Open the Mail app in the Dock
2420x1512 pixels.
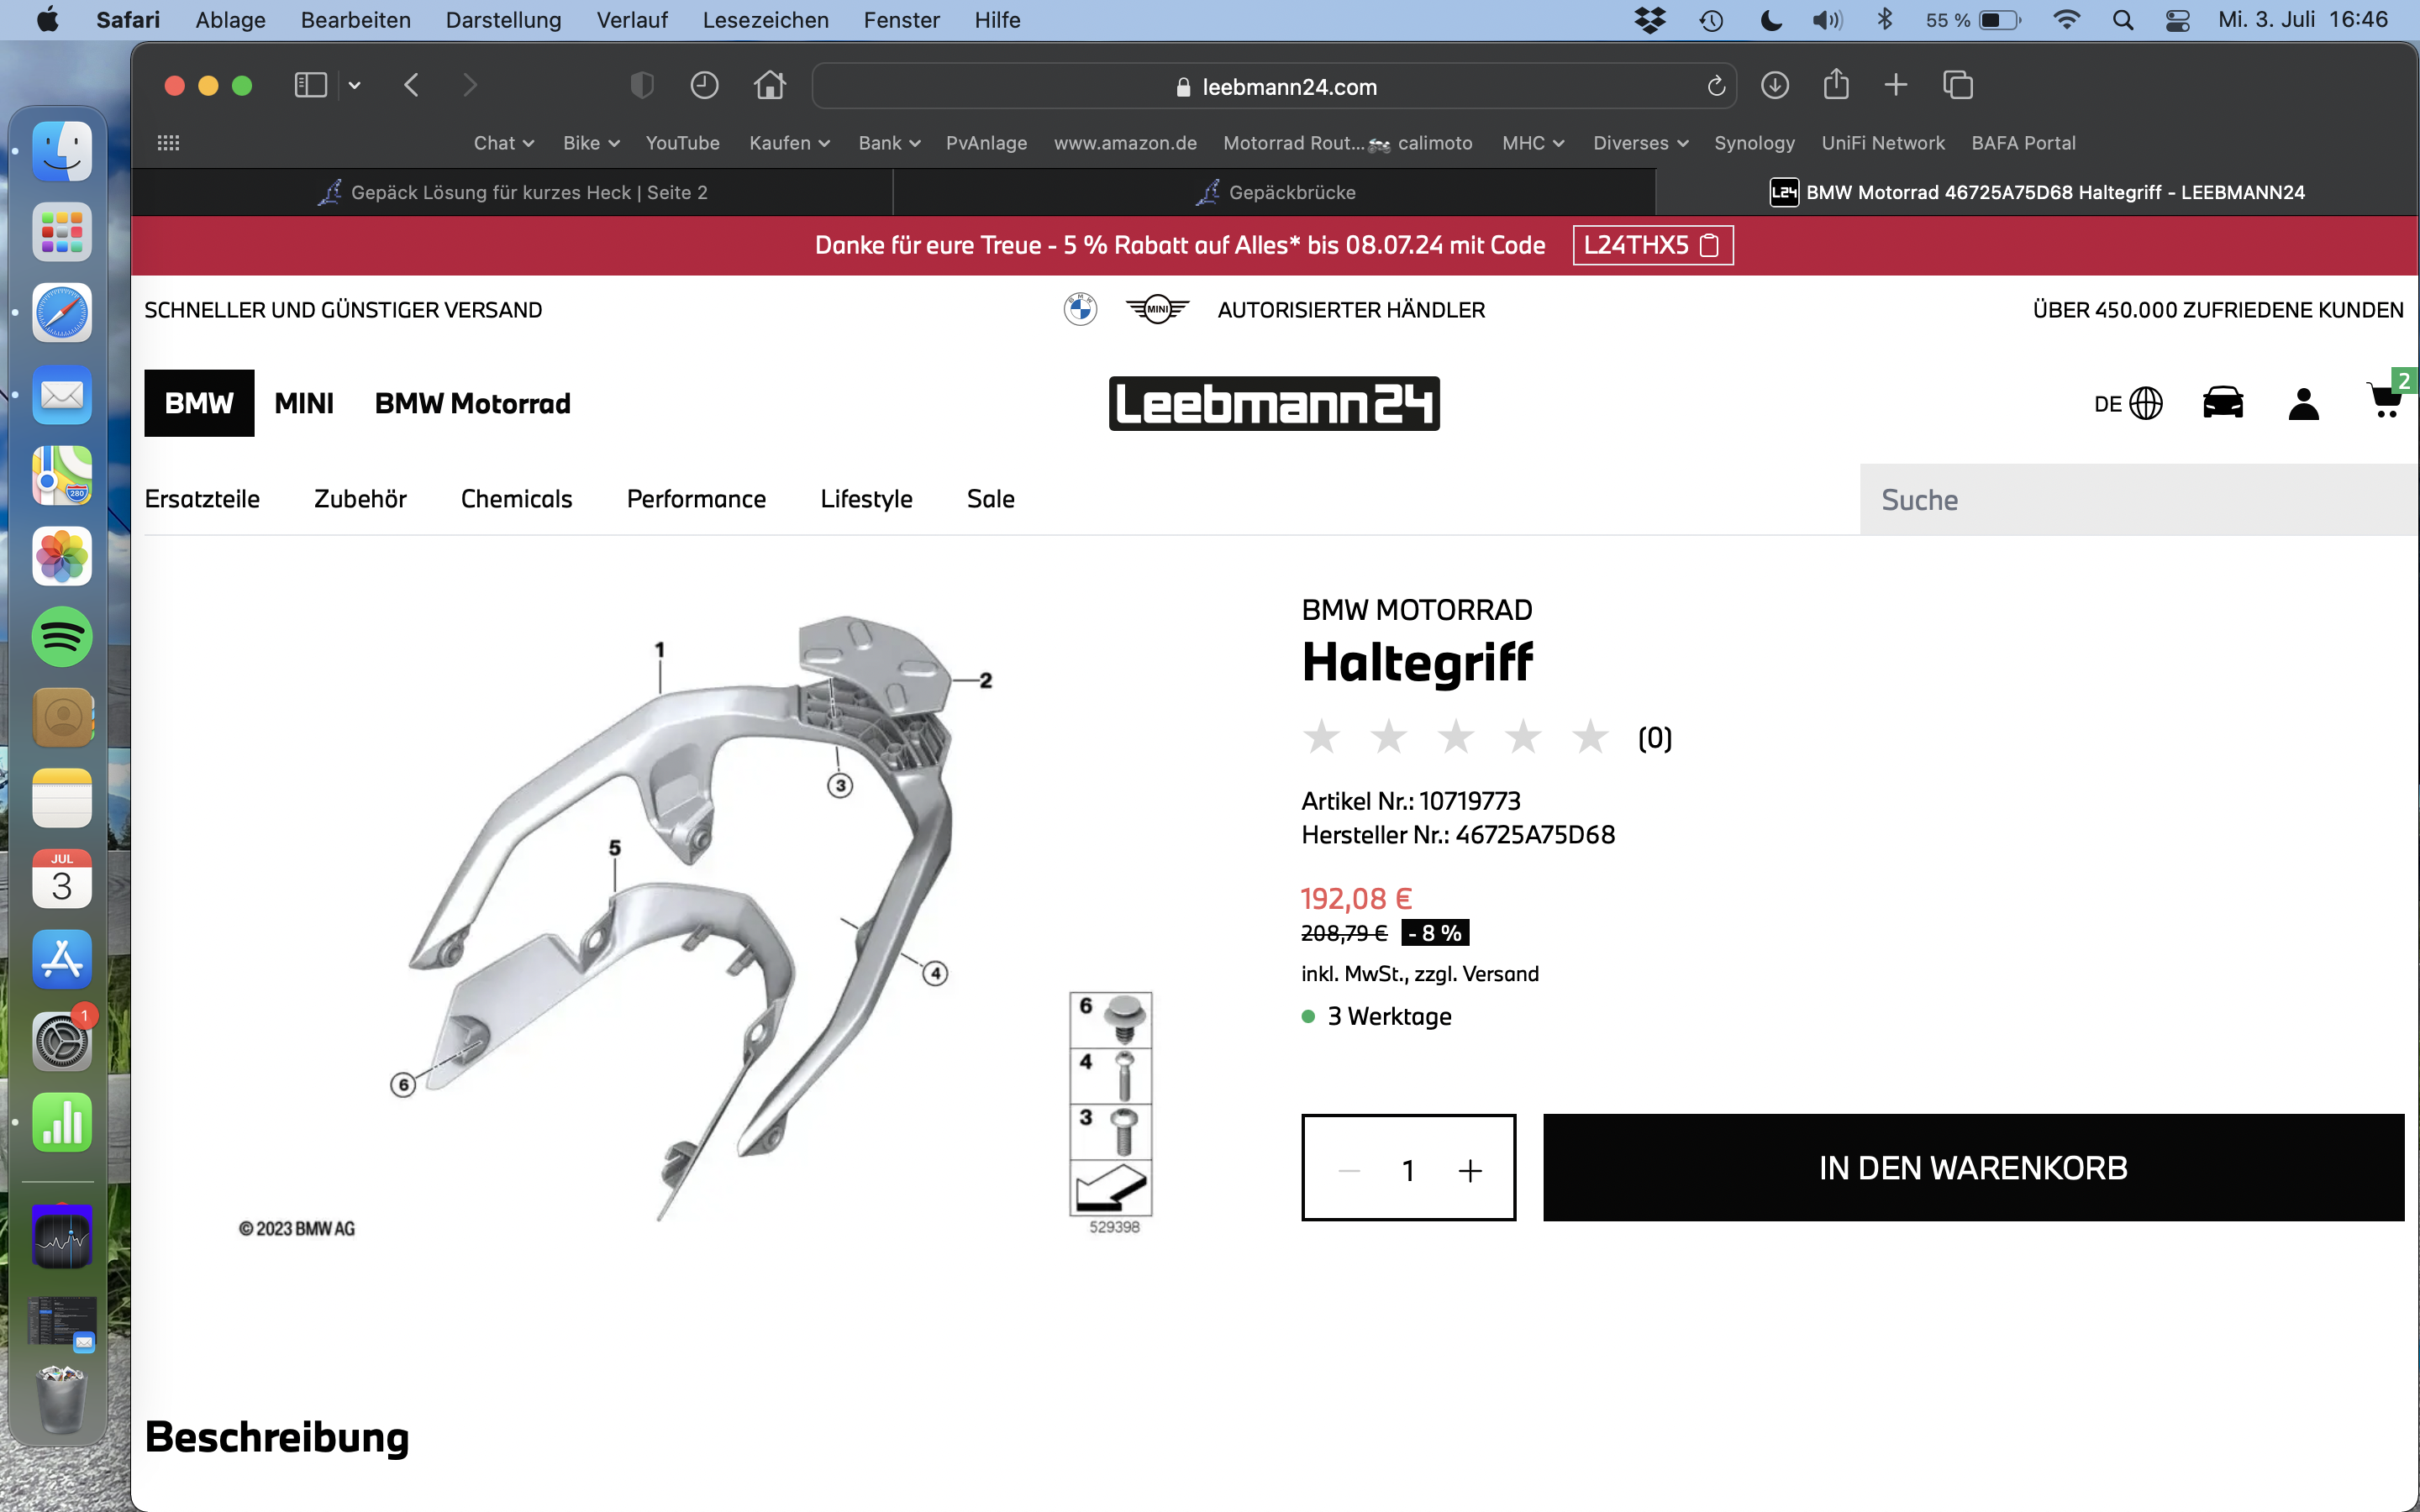(x=62, y=394)
